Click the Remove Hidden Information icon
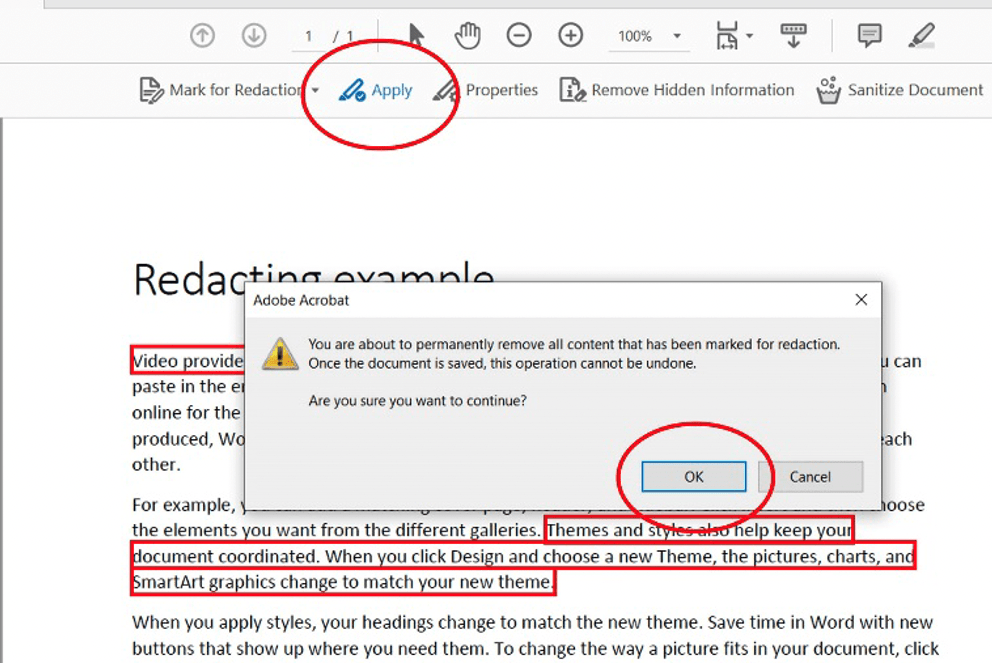992x663 pixels. (x=572, y=89)
